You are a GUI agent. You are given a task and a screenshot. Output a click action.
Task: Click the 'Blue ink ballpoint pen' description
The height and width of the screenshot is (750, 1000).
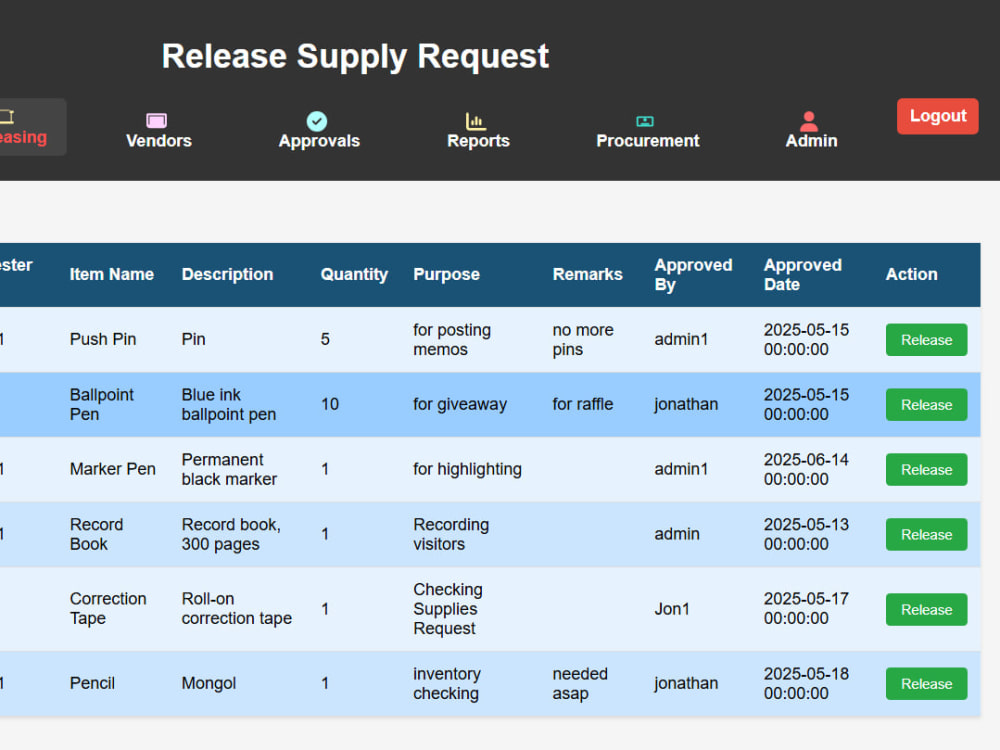(x=228, y=404)
